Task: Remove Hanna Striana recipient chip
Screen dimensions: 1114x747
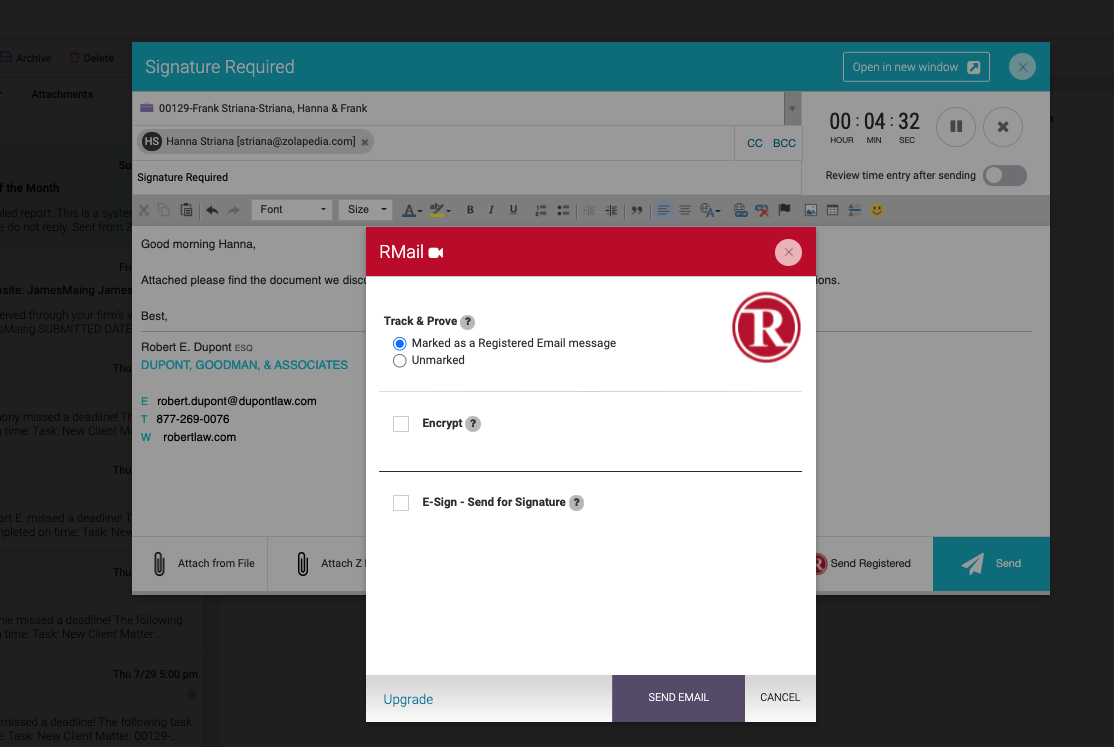Action: [364, 142]
